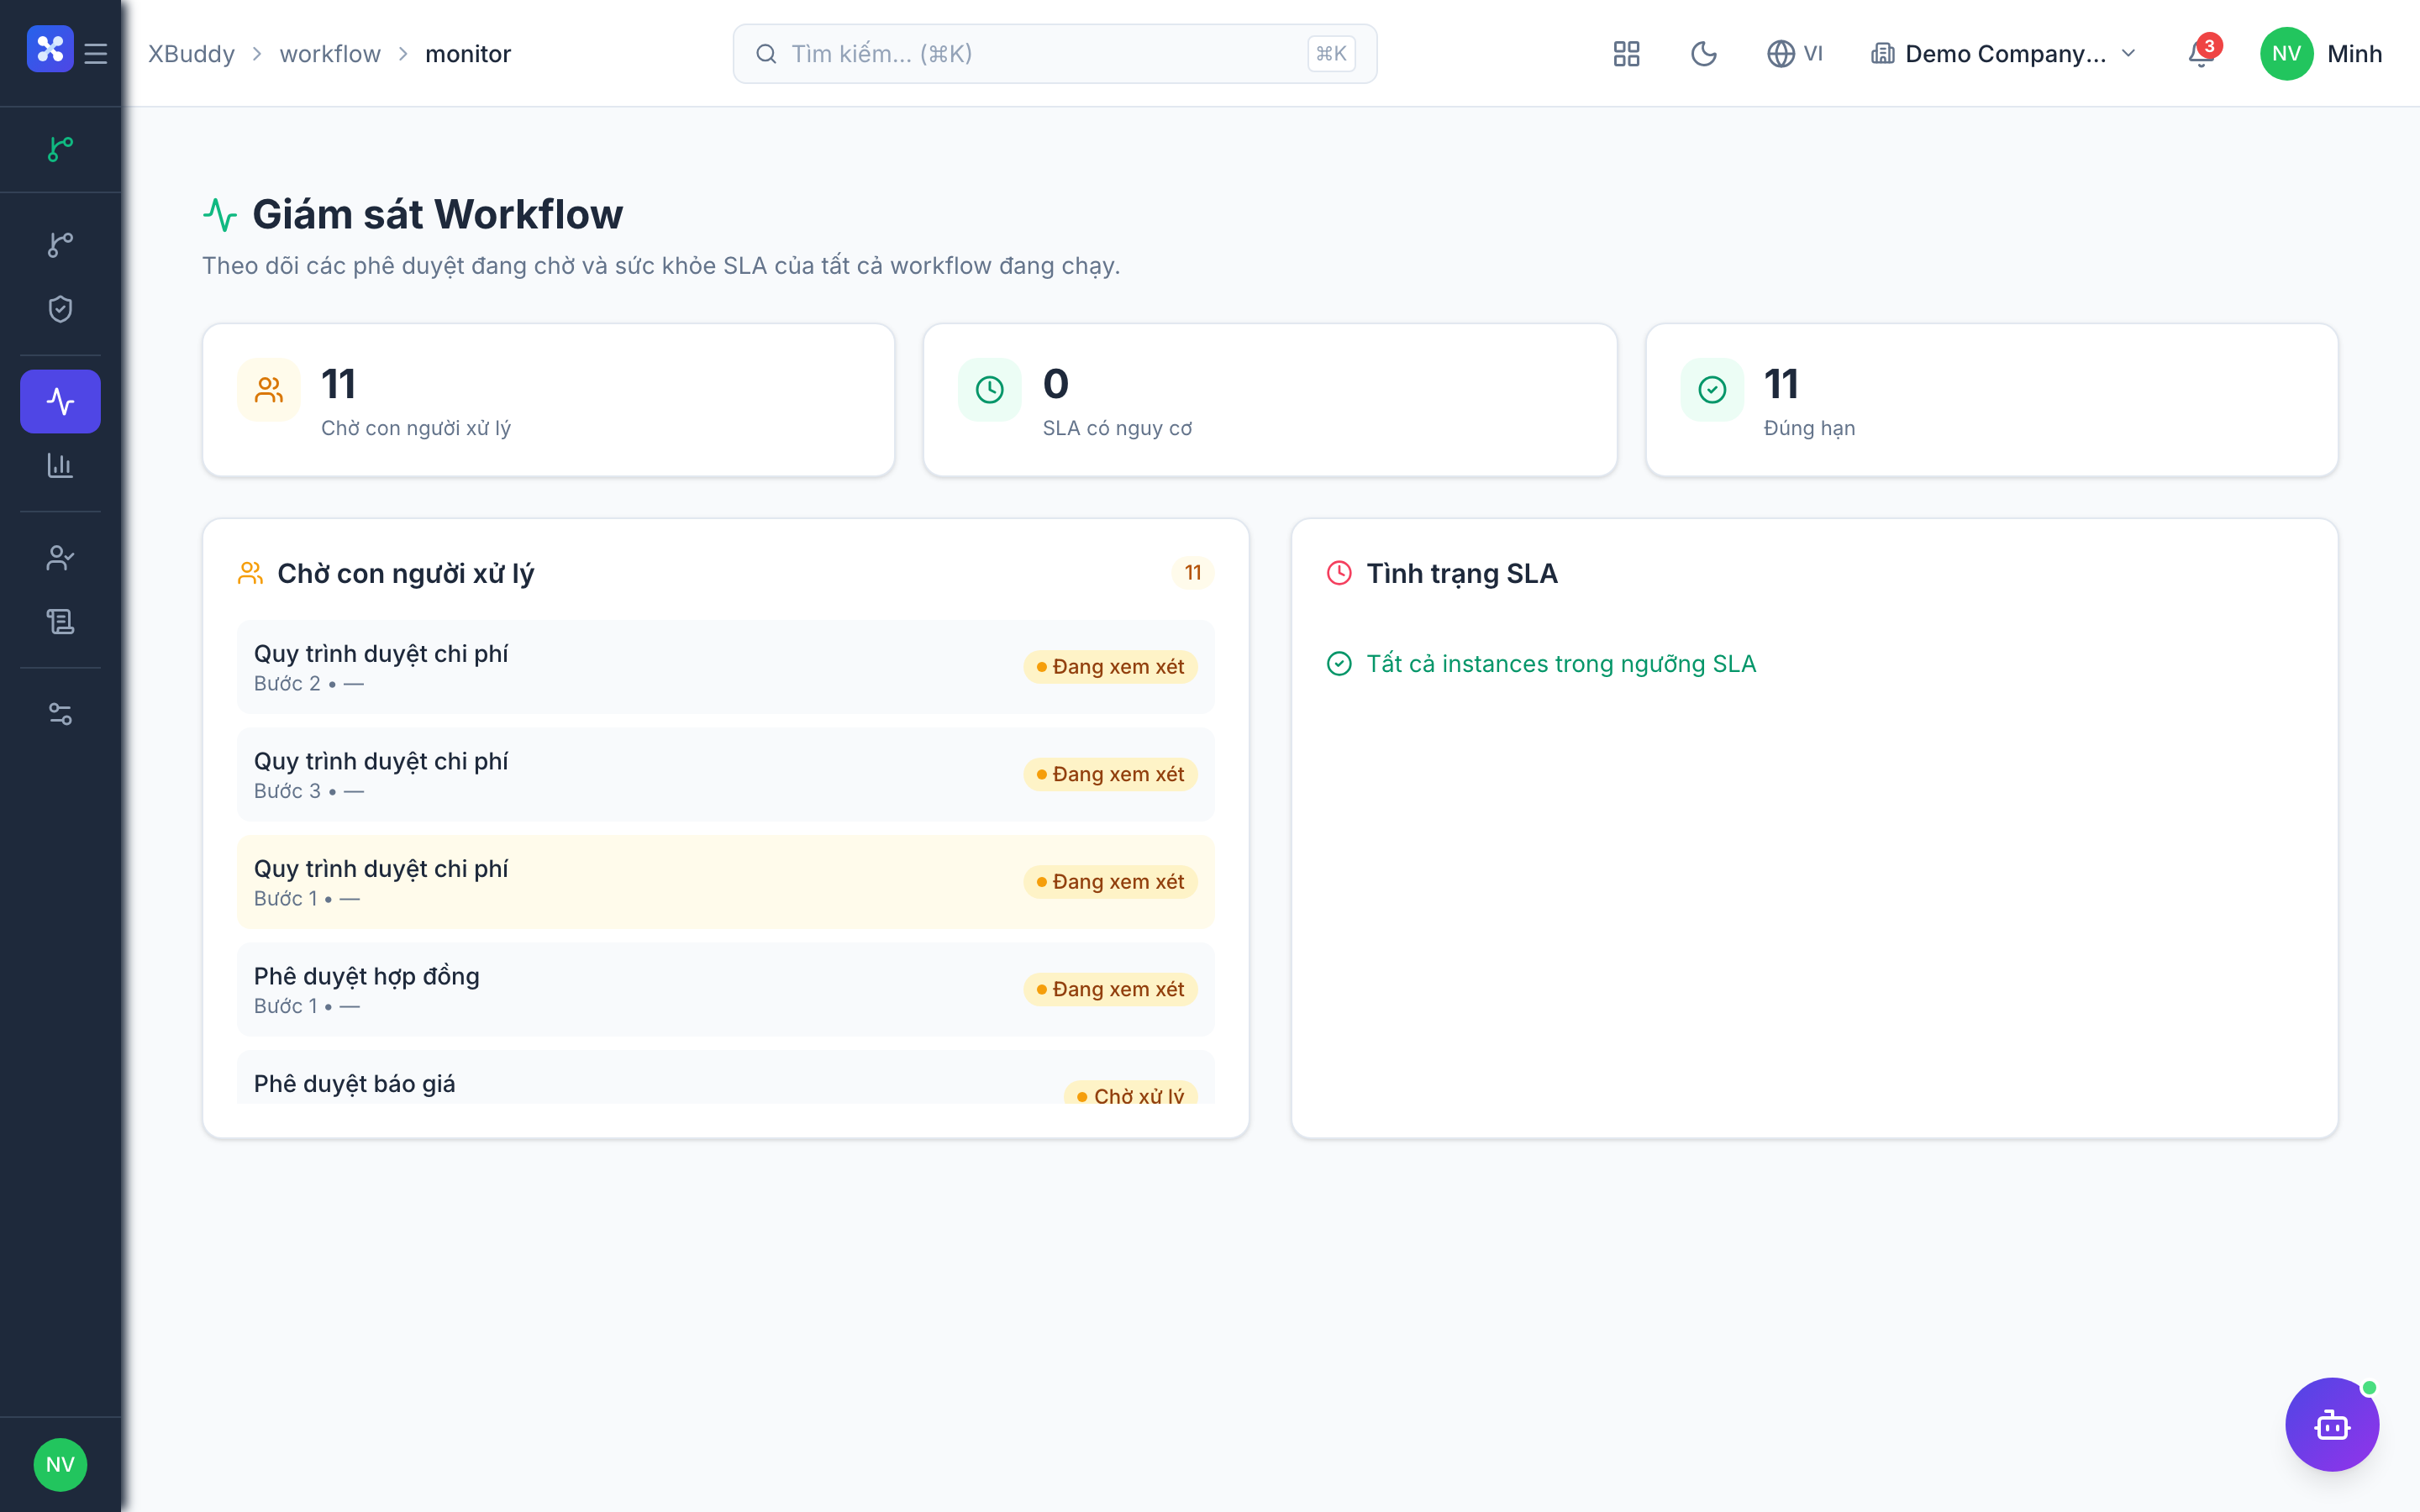Image resolution: width=2420 pixels, height=1512 pixels.
Task: Open the user check sidebar icon
Action: (60, 558)
